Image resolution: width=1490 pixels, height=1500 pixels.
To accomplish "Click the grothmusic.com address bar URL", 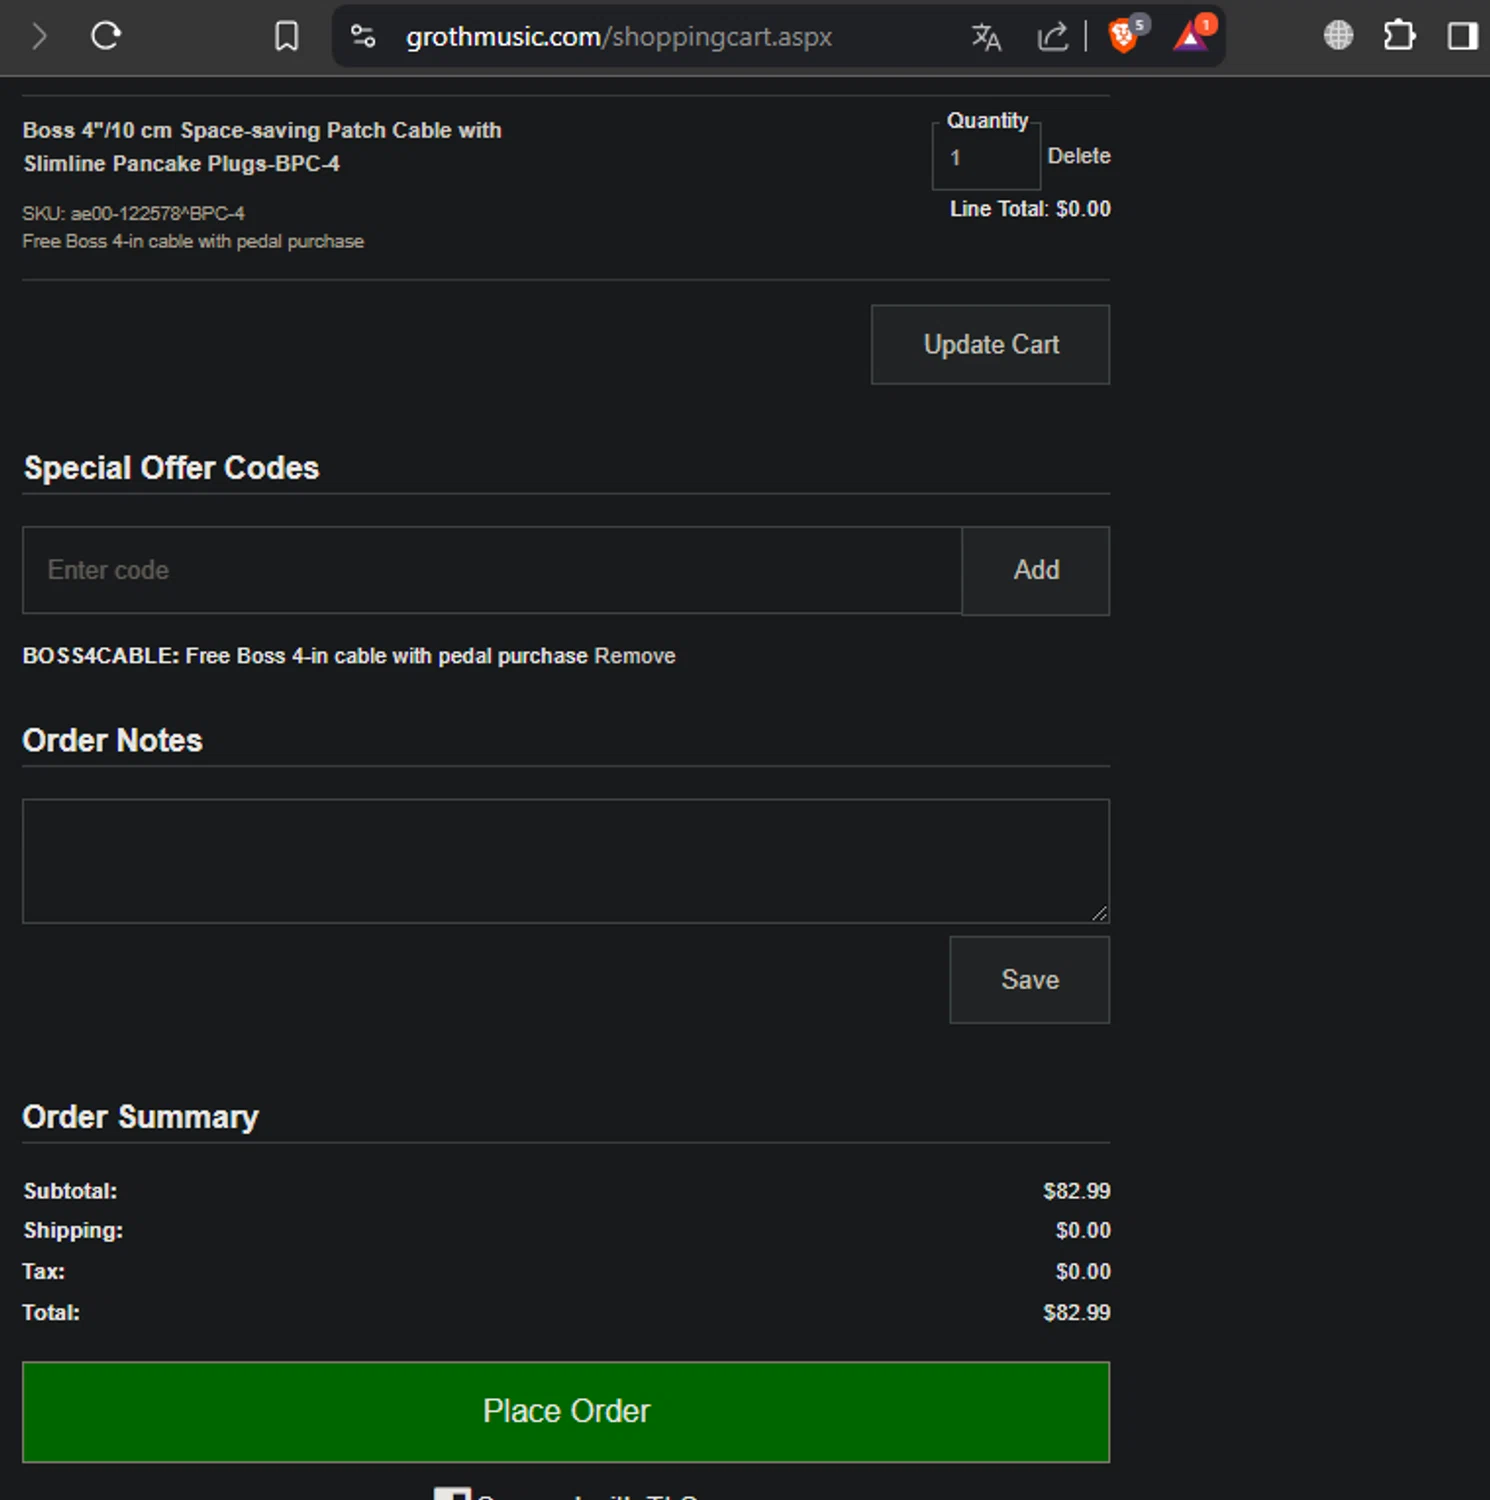I will (619, 37).
